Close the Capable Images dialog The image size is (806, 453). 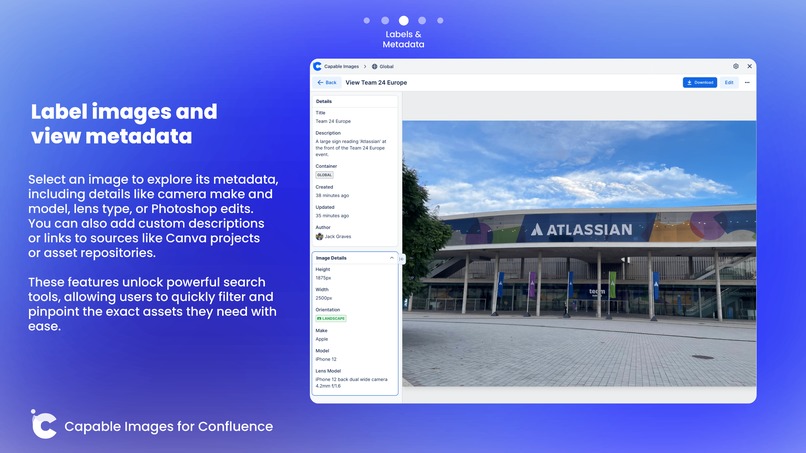point(749,66)
